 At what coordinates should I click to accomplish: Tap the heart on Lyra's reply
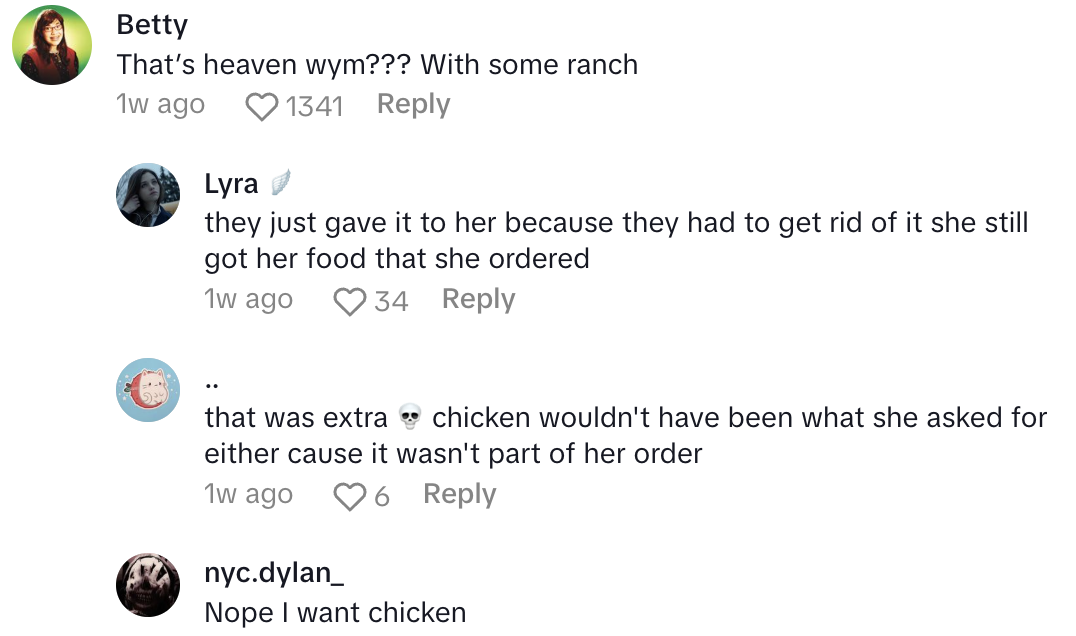tap(350, 301)
